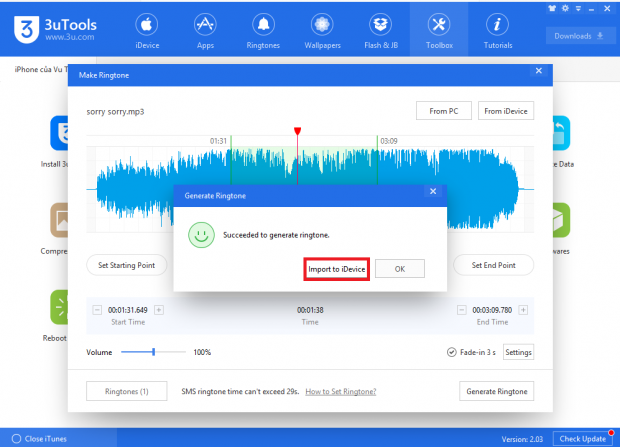This screenshot has height=447, width=620.
Task: Click the red playhead marker on waveform
Action: 297,131
